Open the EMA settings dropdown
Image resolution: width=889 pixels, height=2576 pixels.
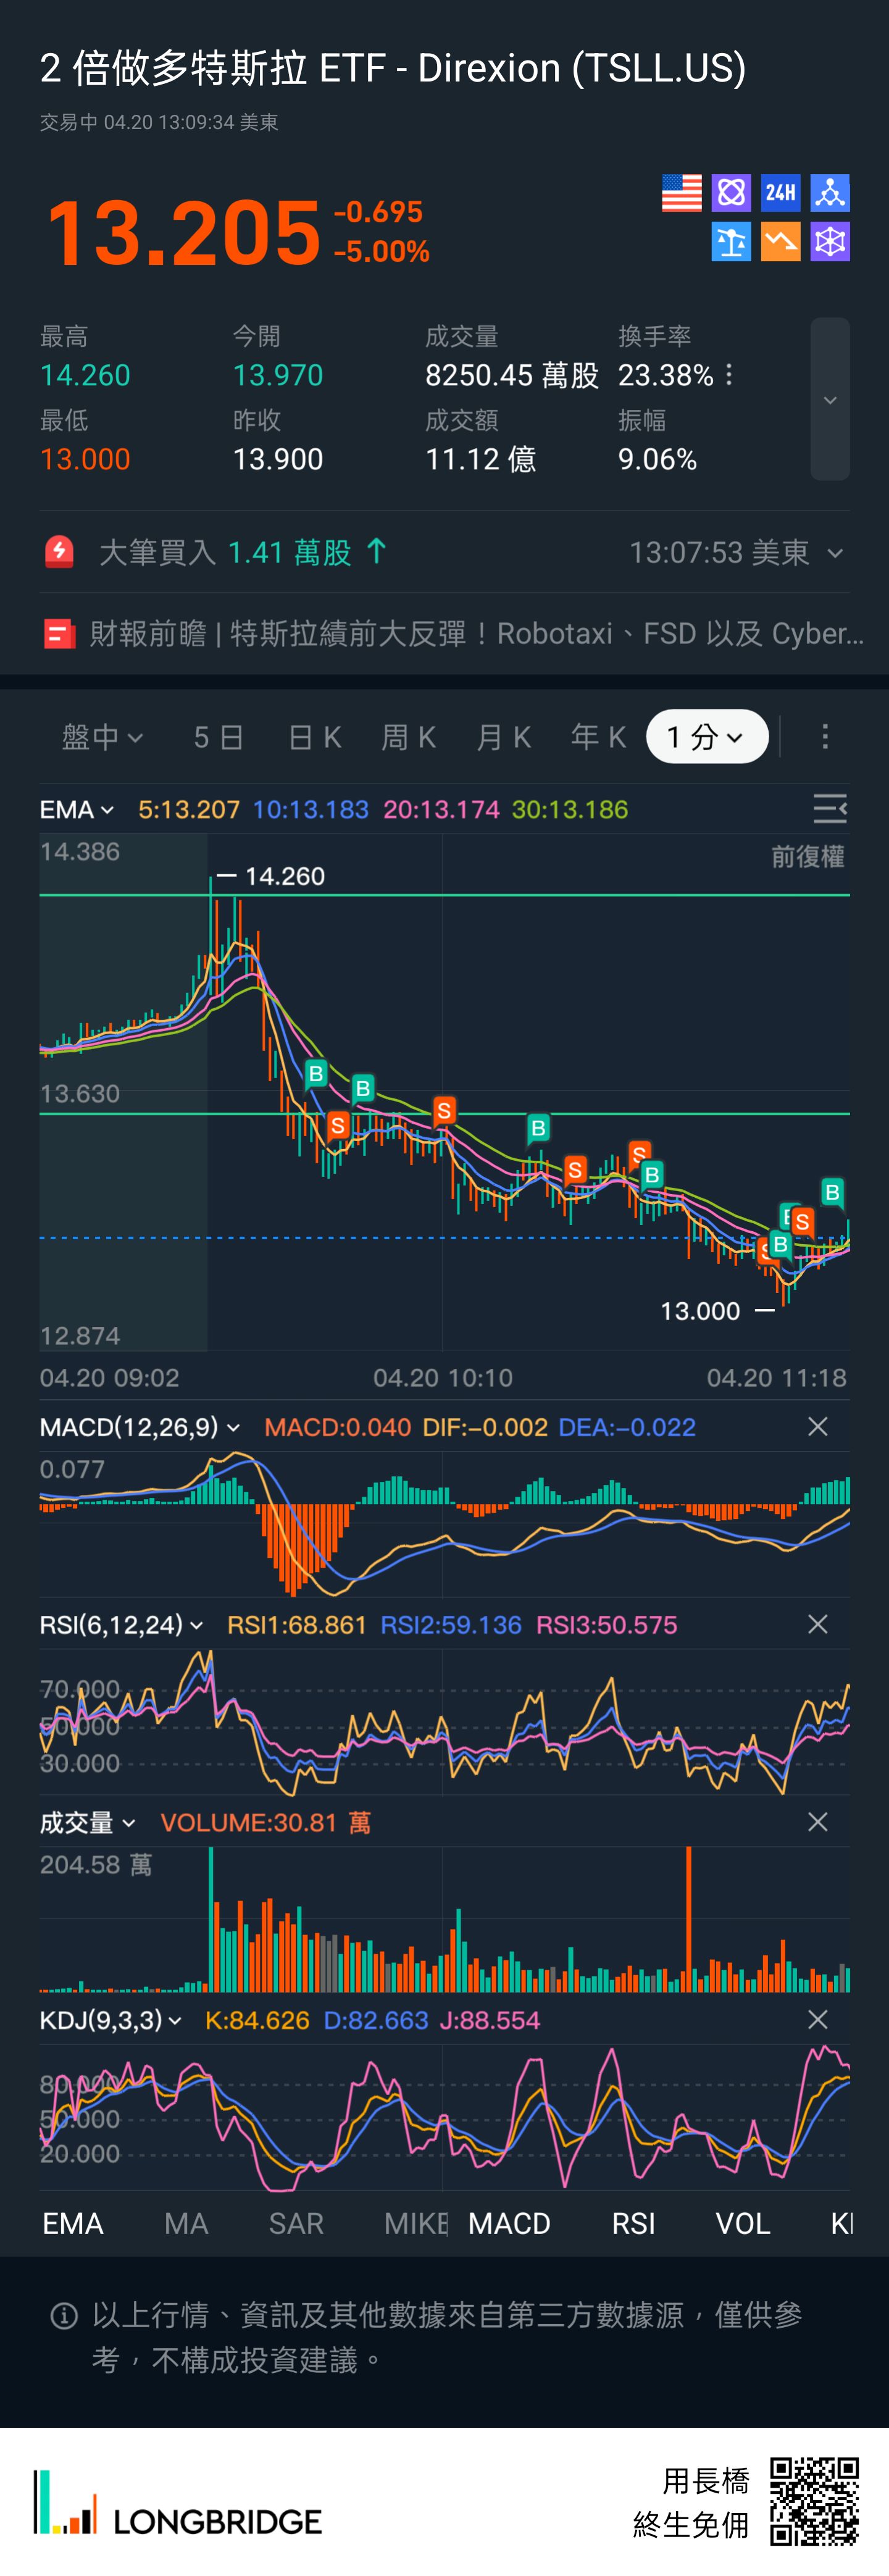(77, 810)
